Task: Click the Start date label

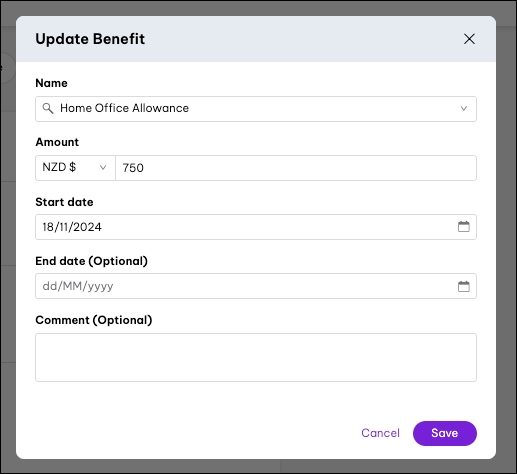Action: (64, 202)
